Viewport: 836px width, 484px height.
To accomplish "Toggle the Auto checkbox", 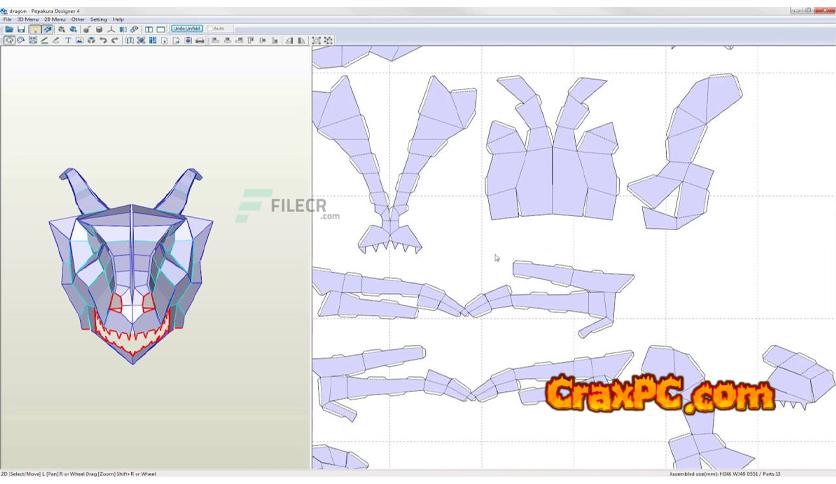I will pos(216,29).
